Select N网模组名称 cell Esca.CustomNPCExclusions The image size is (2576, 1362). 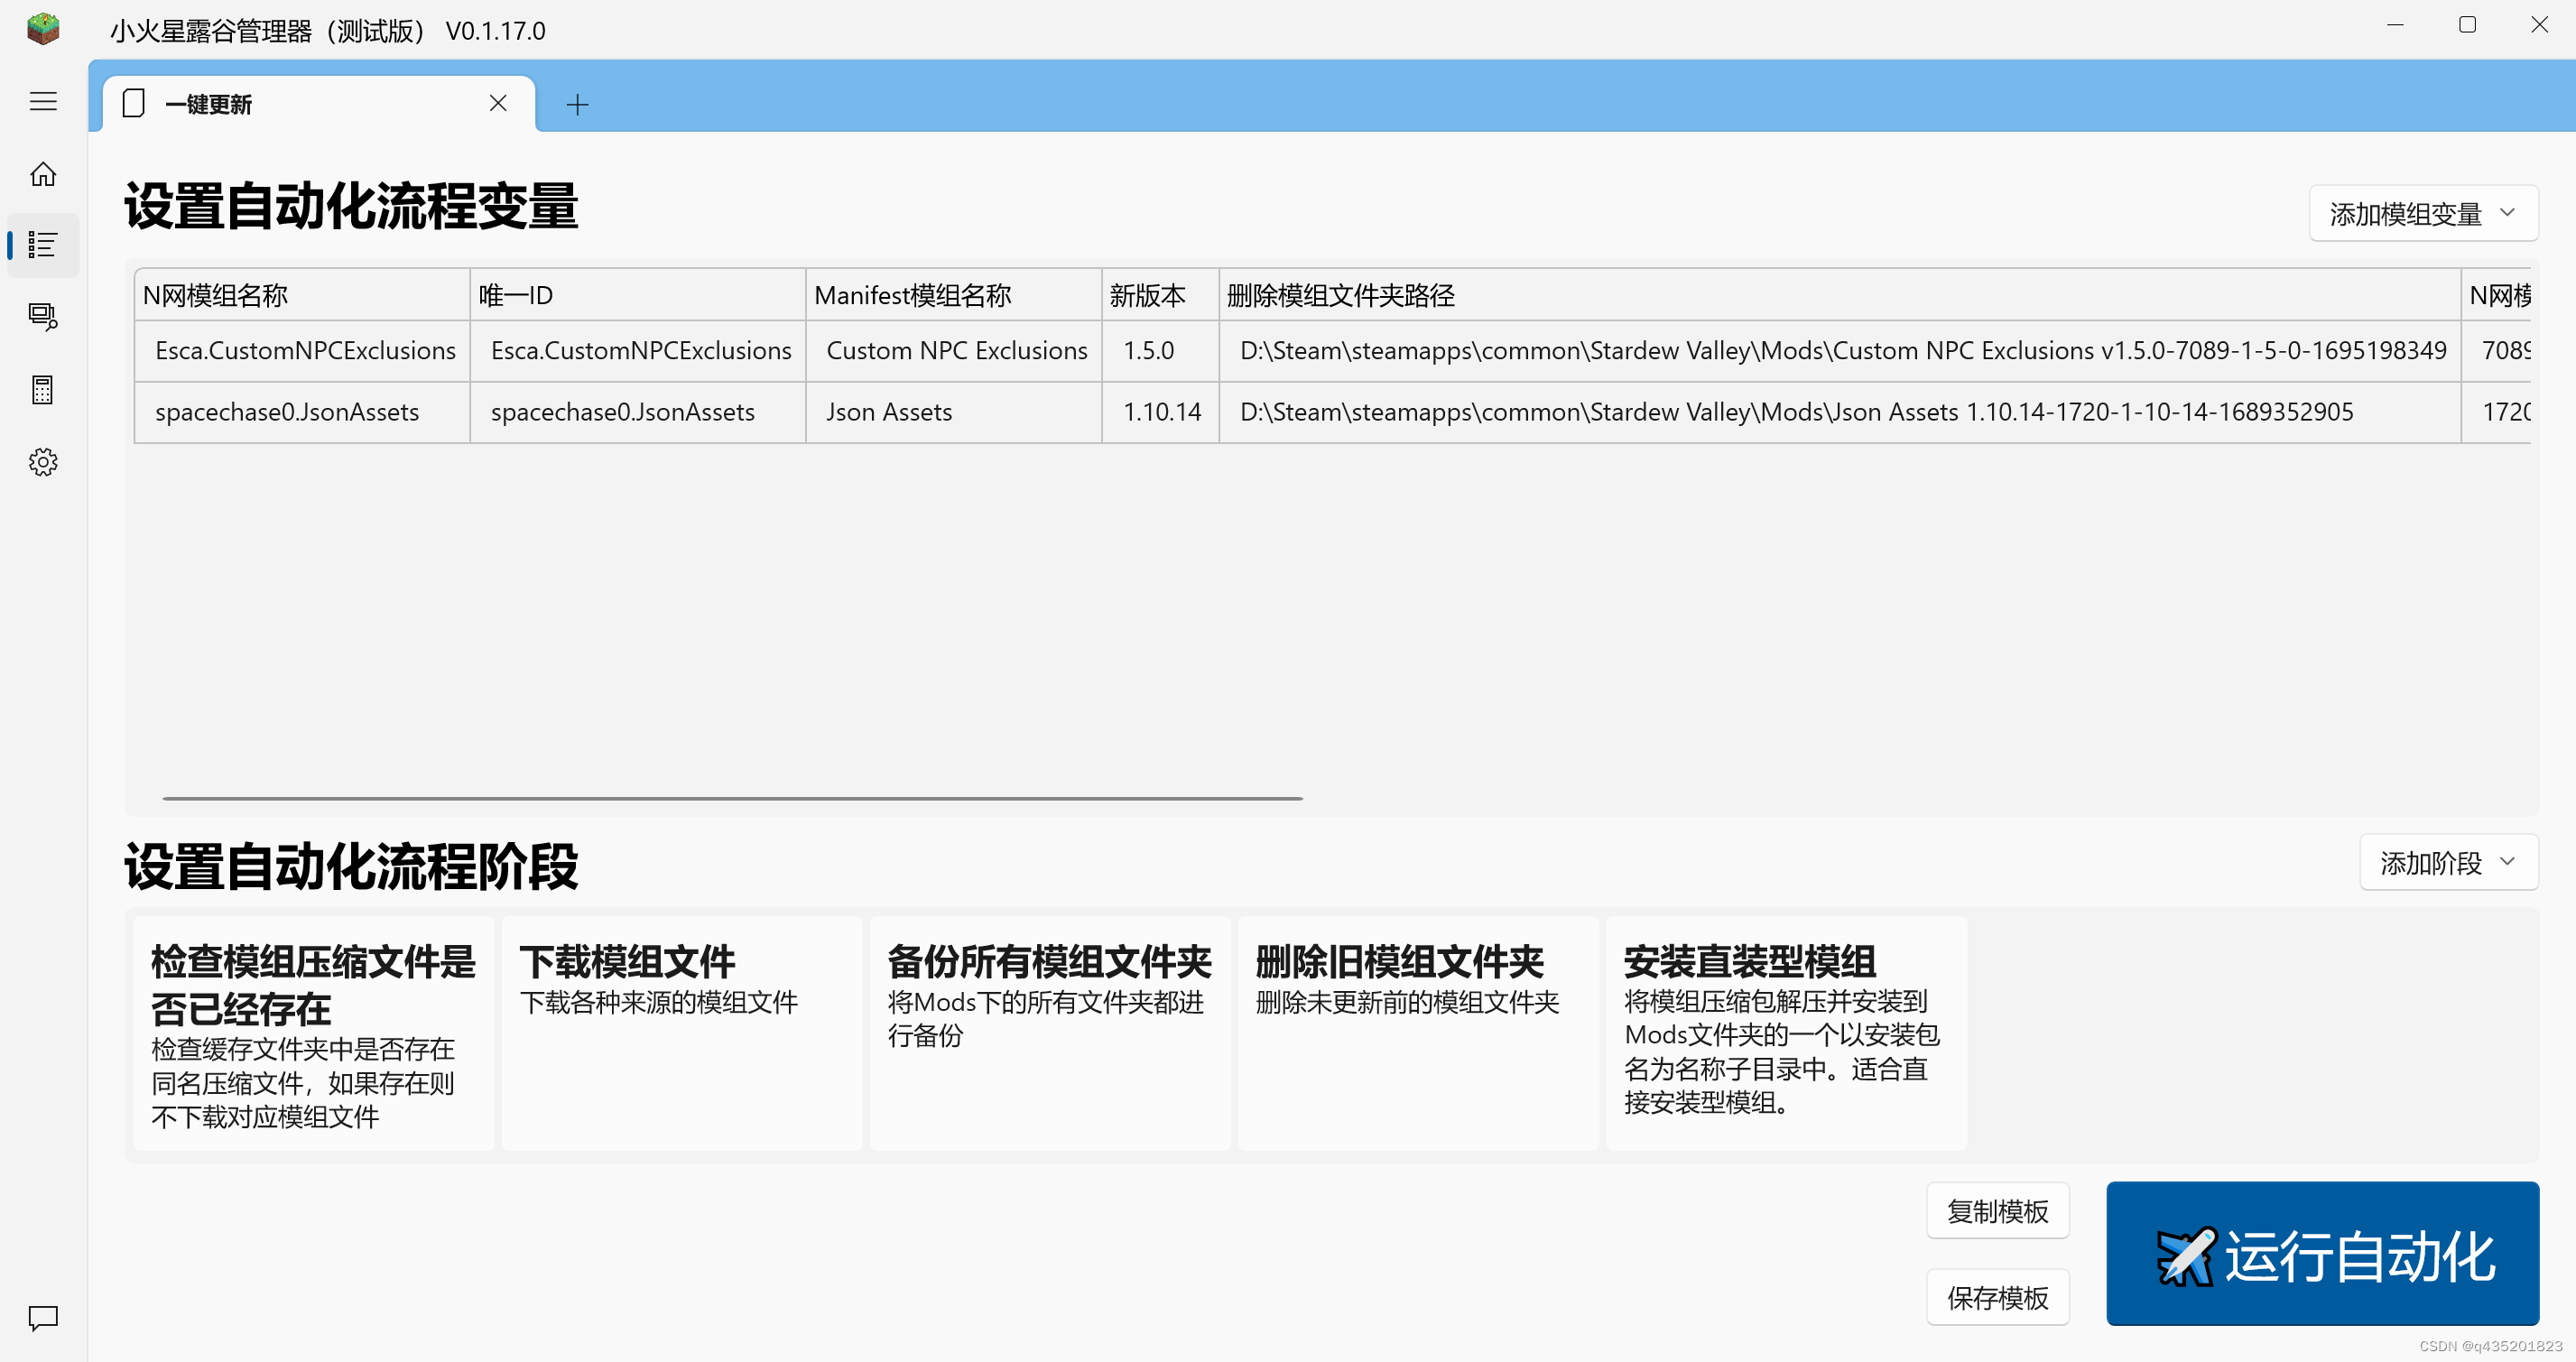tap(302, 351)
